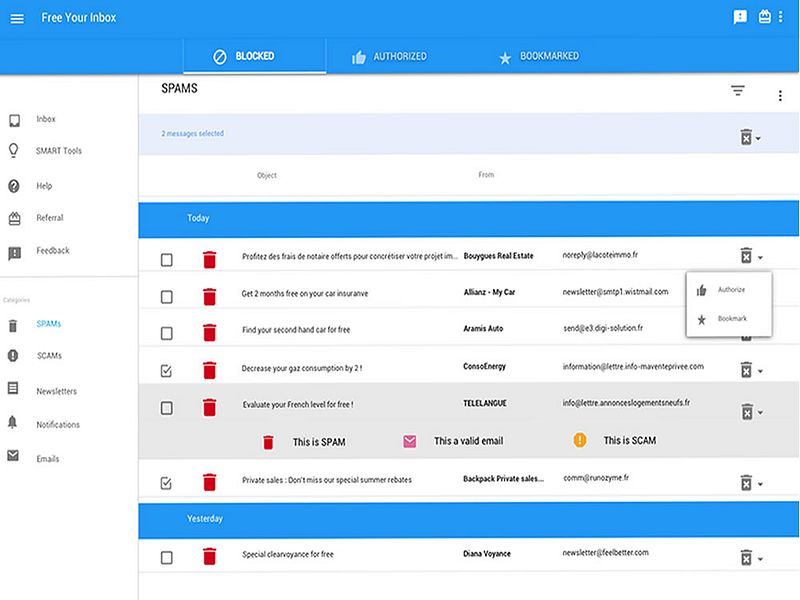Check the box for Allianz - My Car email

tap(166, 297)
